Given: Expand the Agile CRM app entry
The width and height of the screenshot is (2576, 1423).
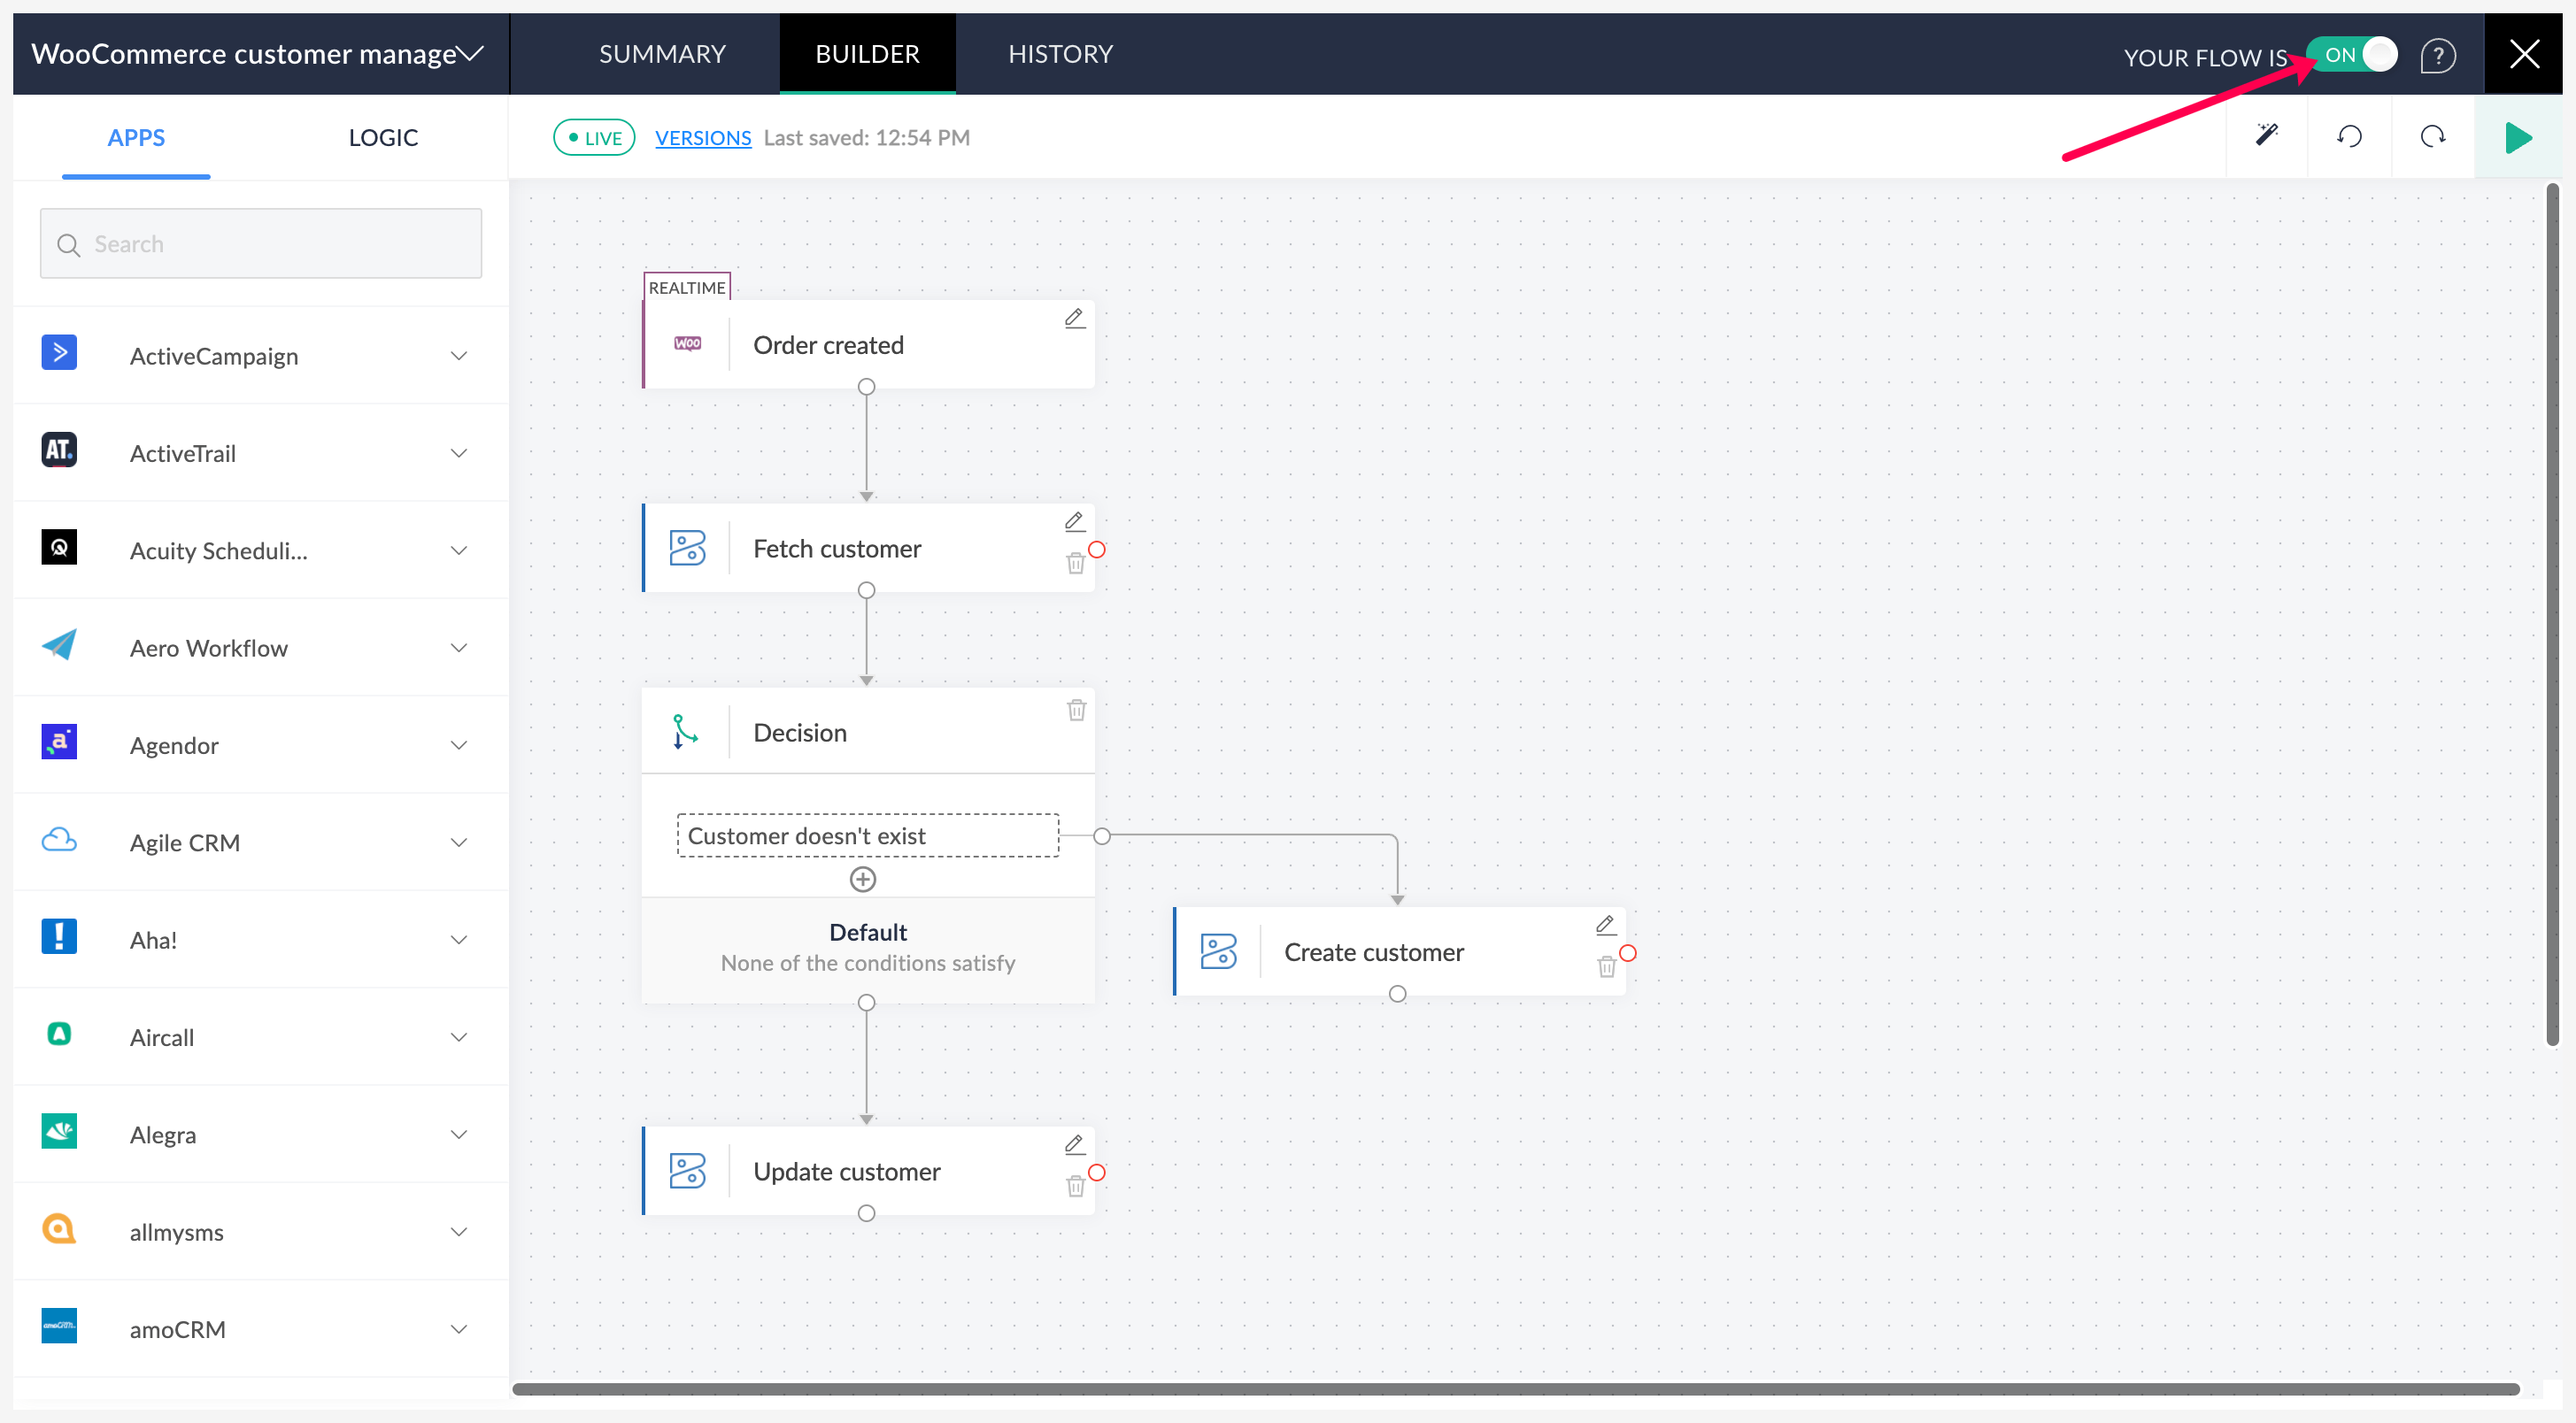Looking at the screenshot, I should click(x=459, y=843).
